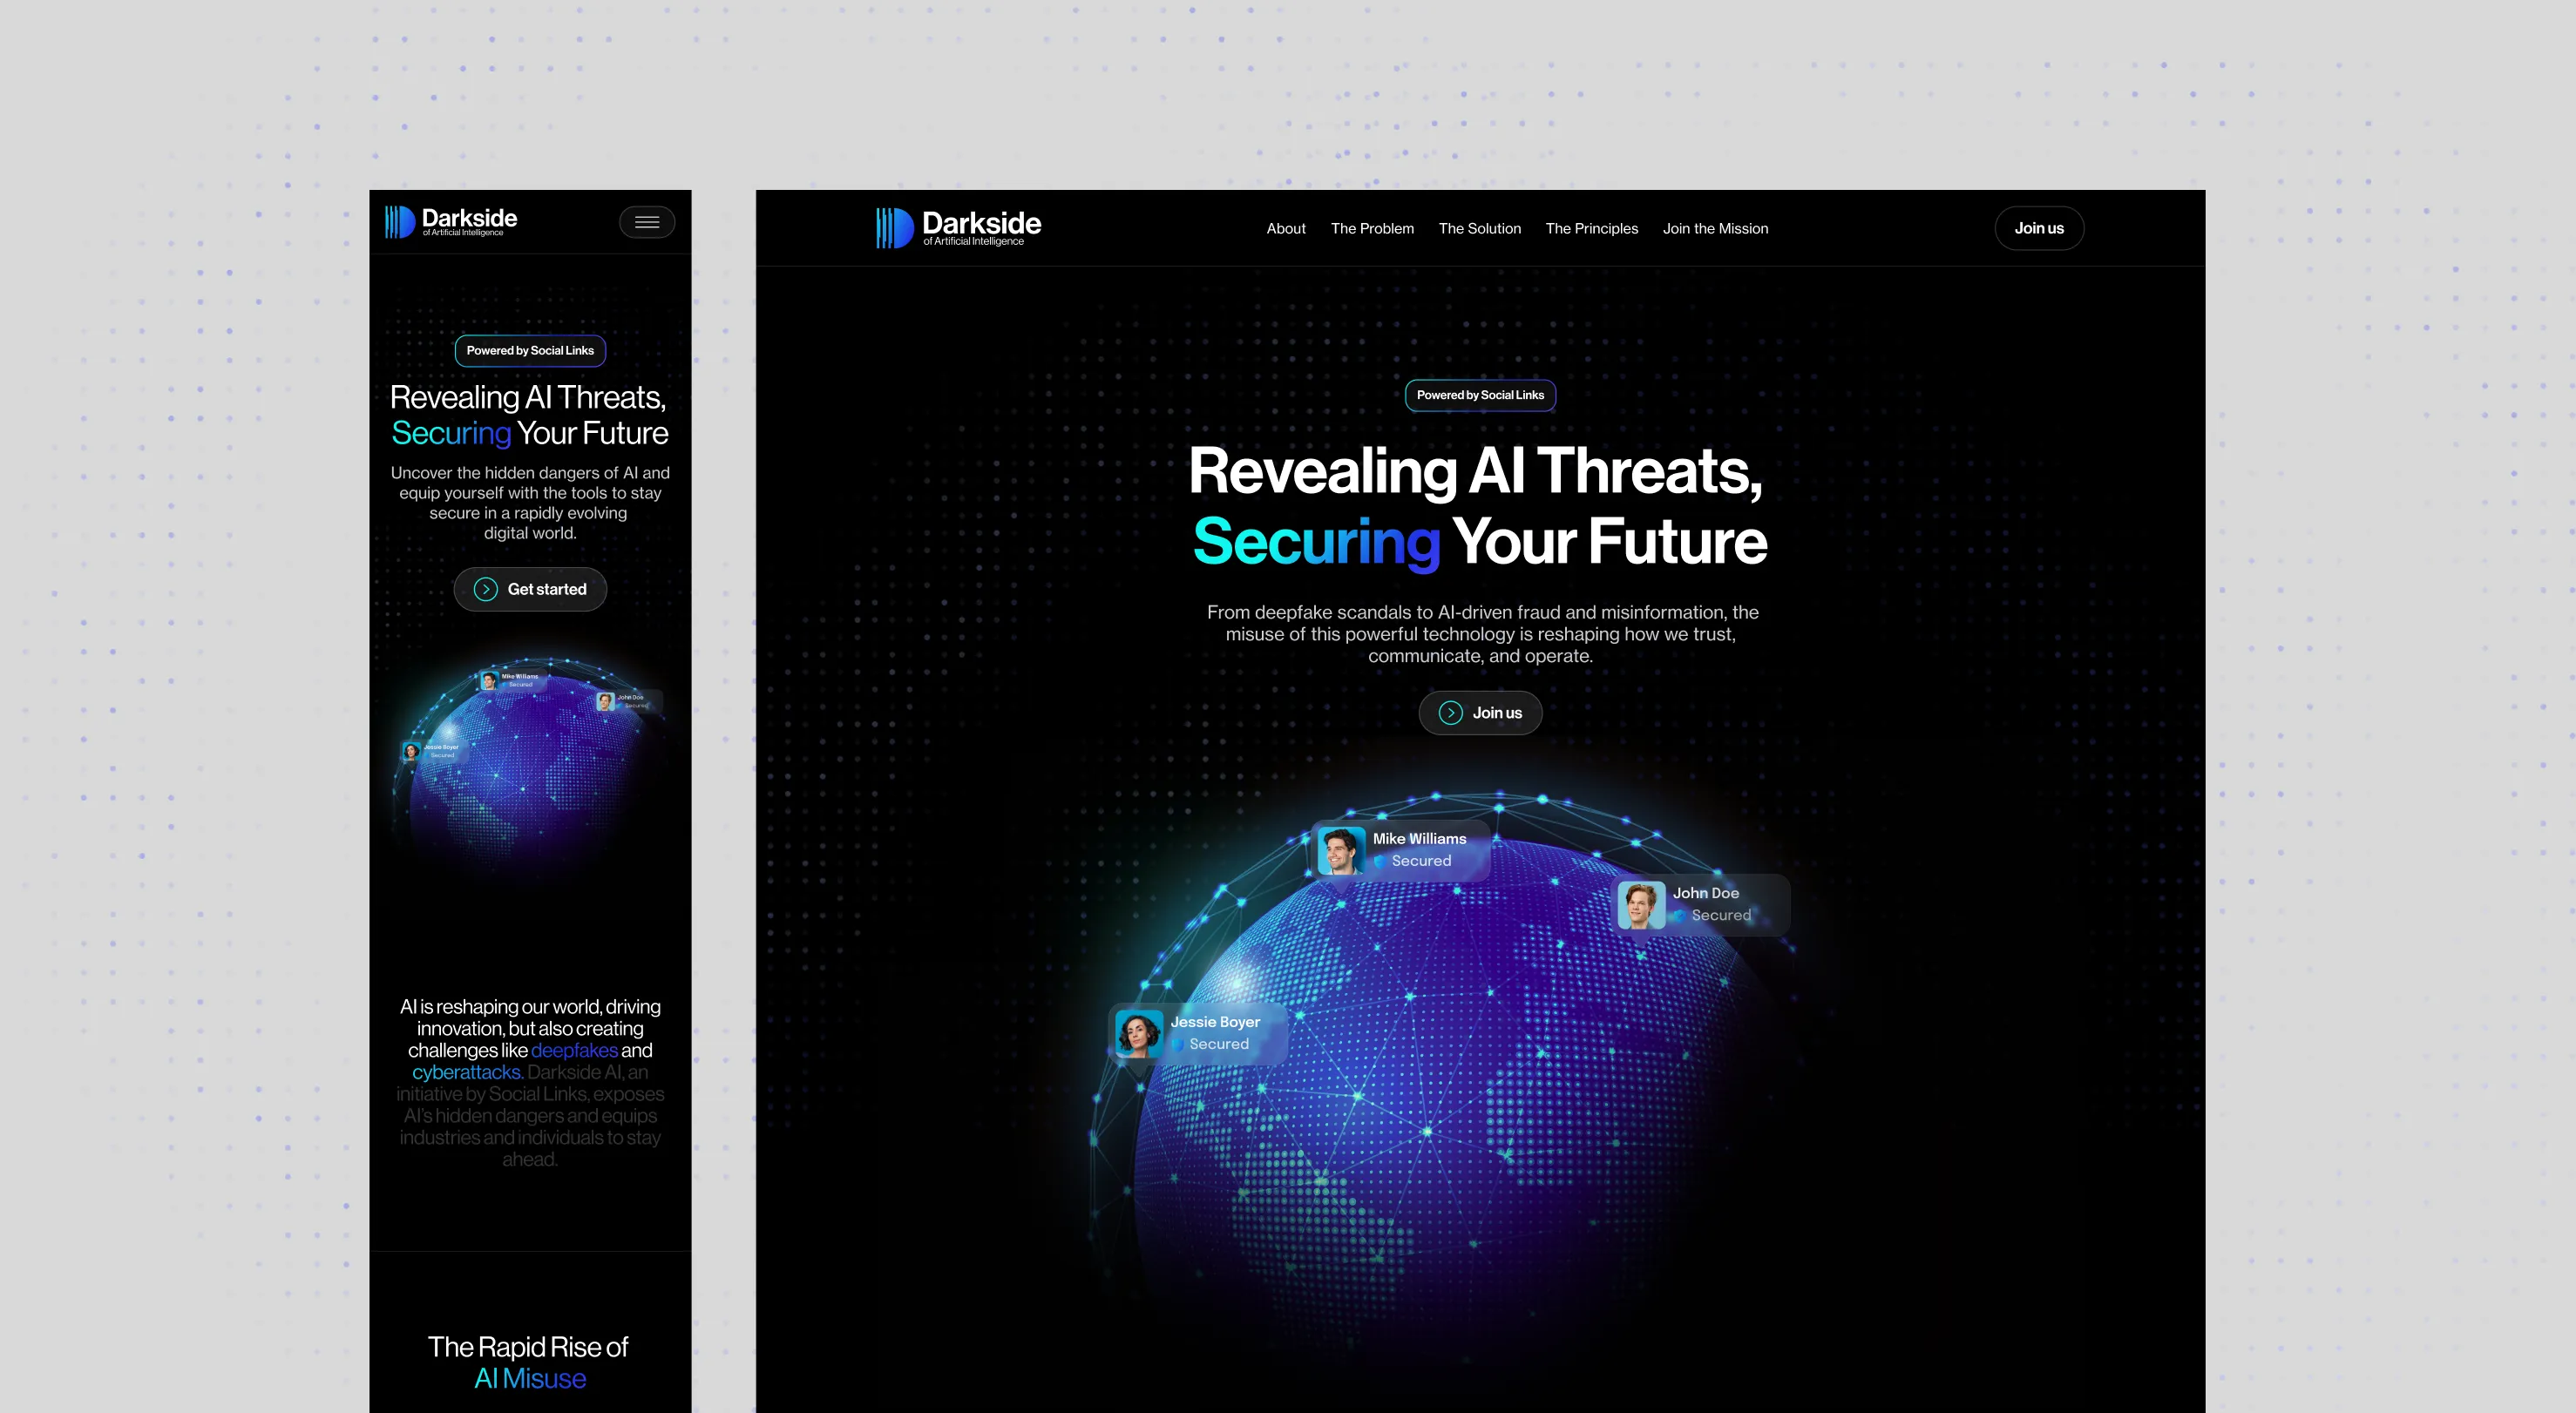2576x1413 pixels.
Task: Select Join the Mission in navigation
Action: (1715, 229)
